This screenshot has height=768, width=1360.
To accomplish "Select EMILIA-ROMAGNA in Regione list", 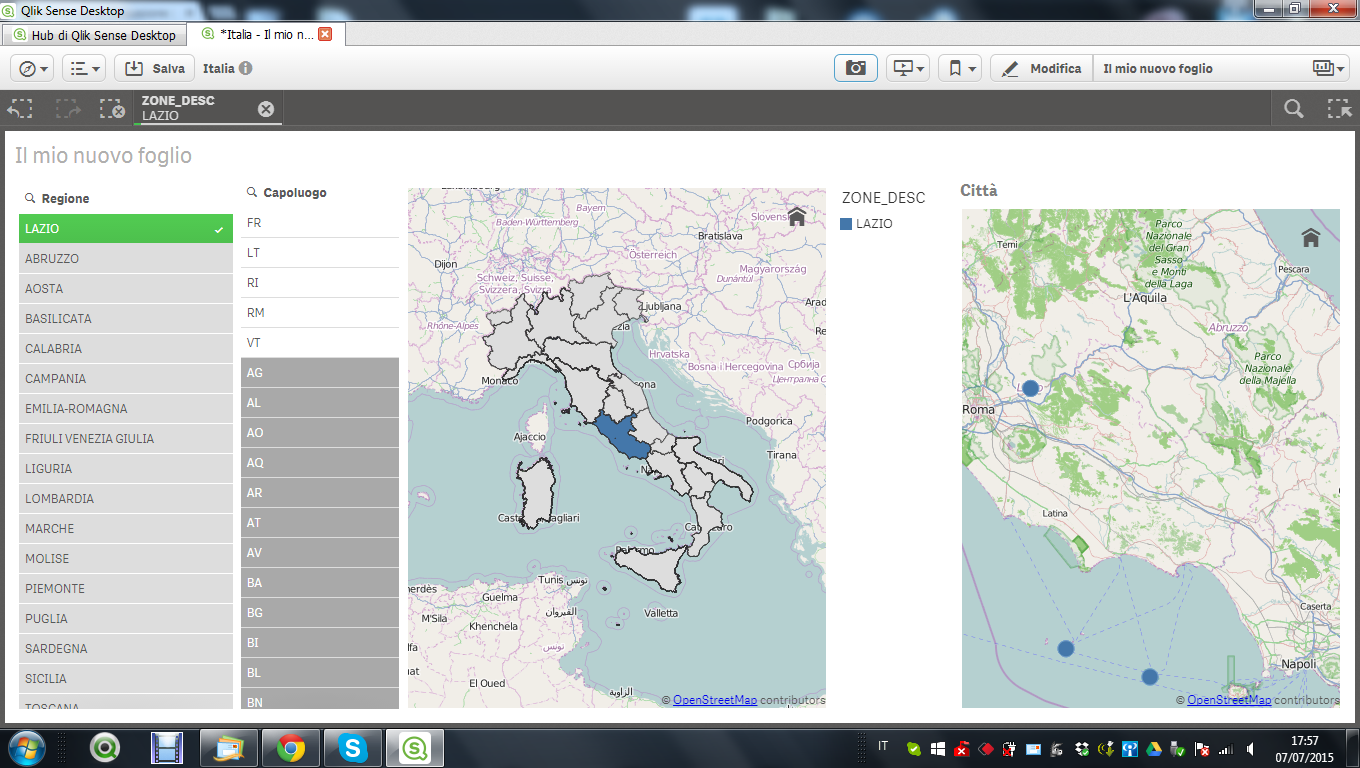I will pyautogui.click(x=126, y=409).
